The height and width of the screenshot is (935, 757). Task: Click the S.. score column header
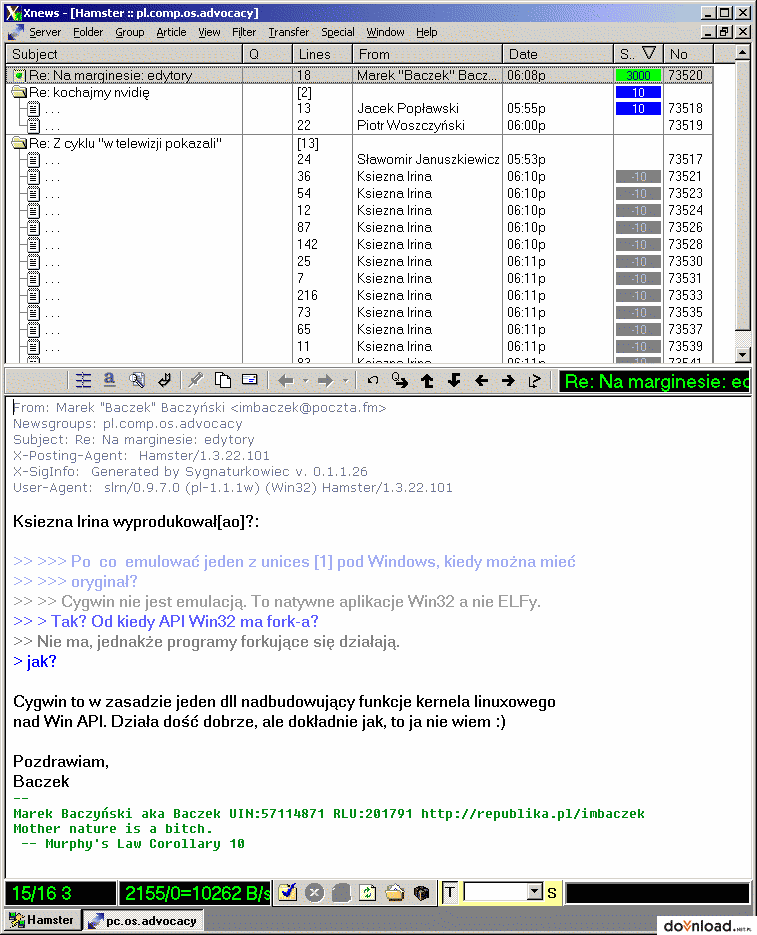638,54
